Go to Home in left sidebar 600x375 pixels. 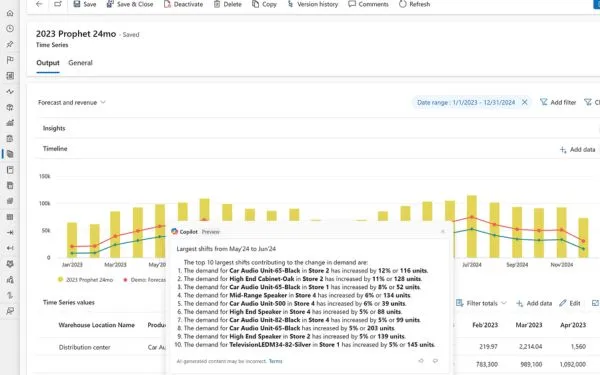(10, 13)
